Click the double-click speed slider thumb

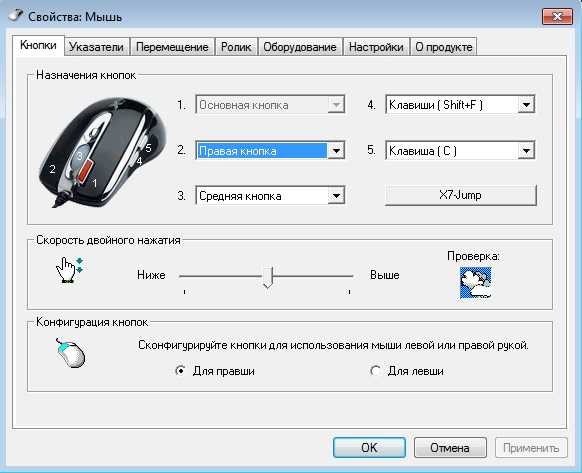click(268, 277)
